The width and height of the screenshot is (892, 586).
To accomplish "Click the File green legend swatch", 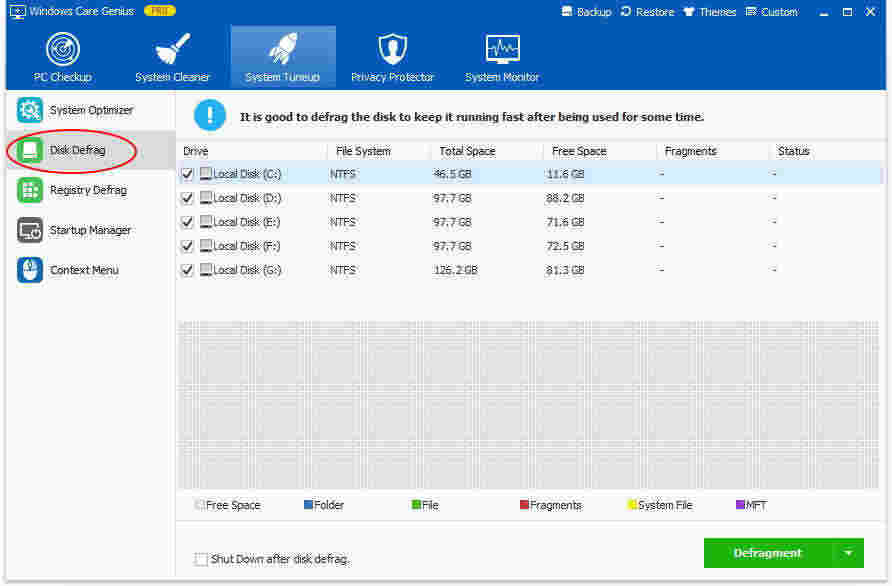I will (416, 505).
